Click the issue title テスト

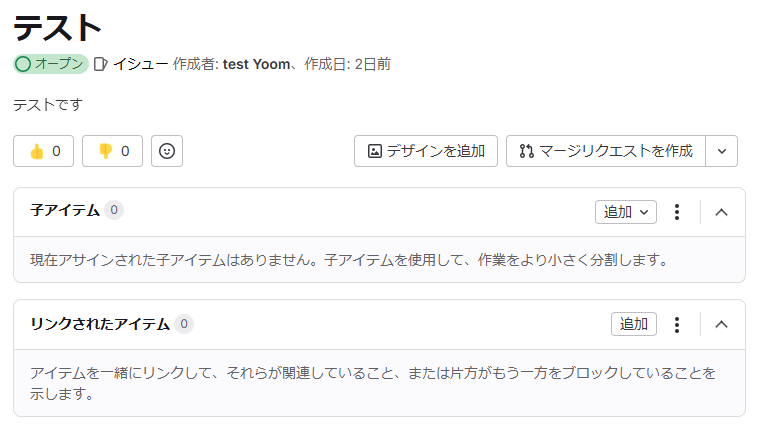tap(57, 27)
